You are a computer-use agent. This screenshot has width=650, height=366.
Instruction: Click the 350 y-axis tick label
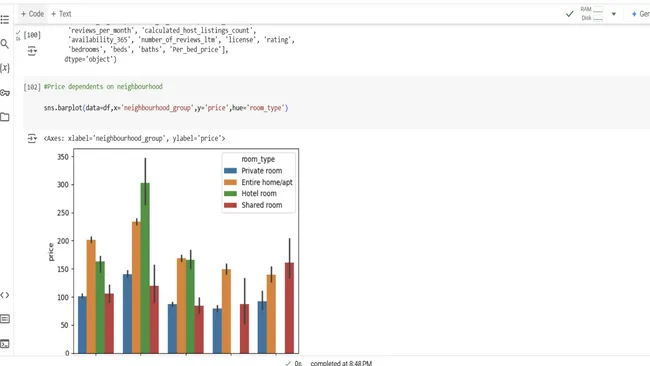[63, 157]
